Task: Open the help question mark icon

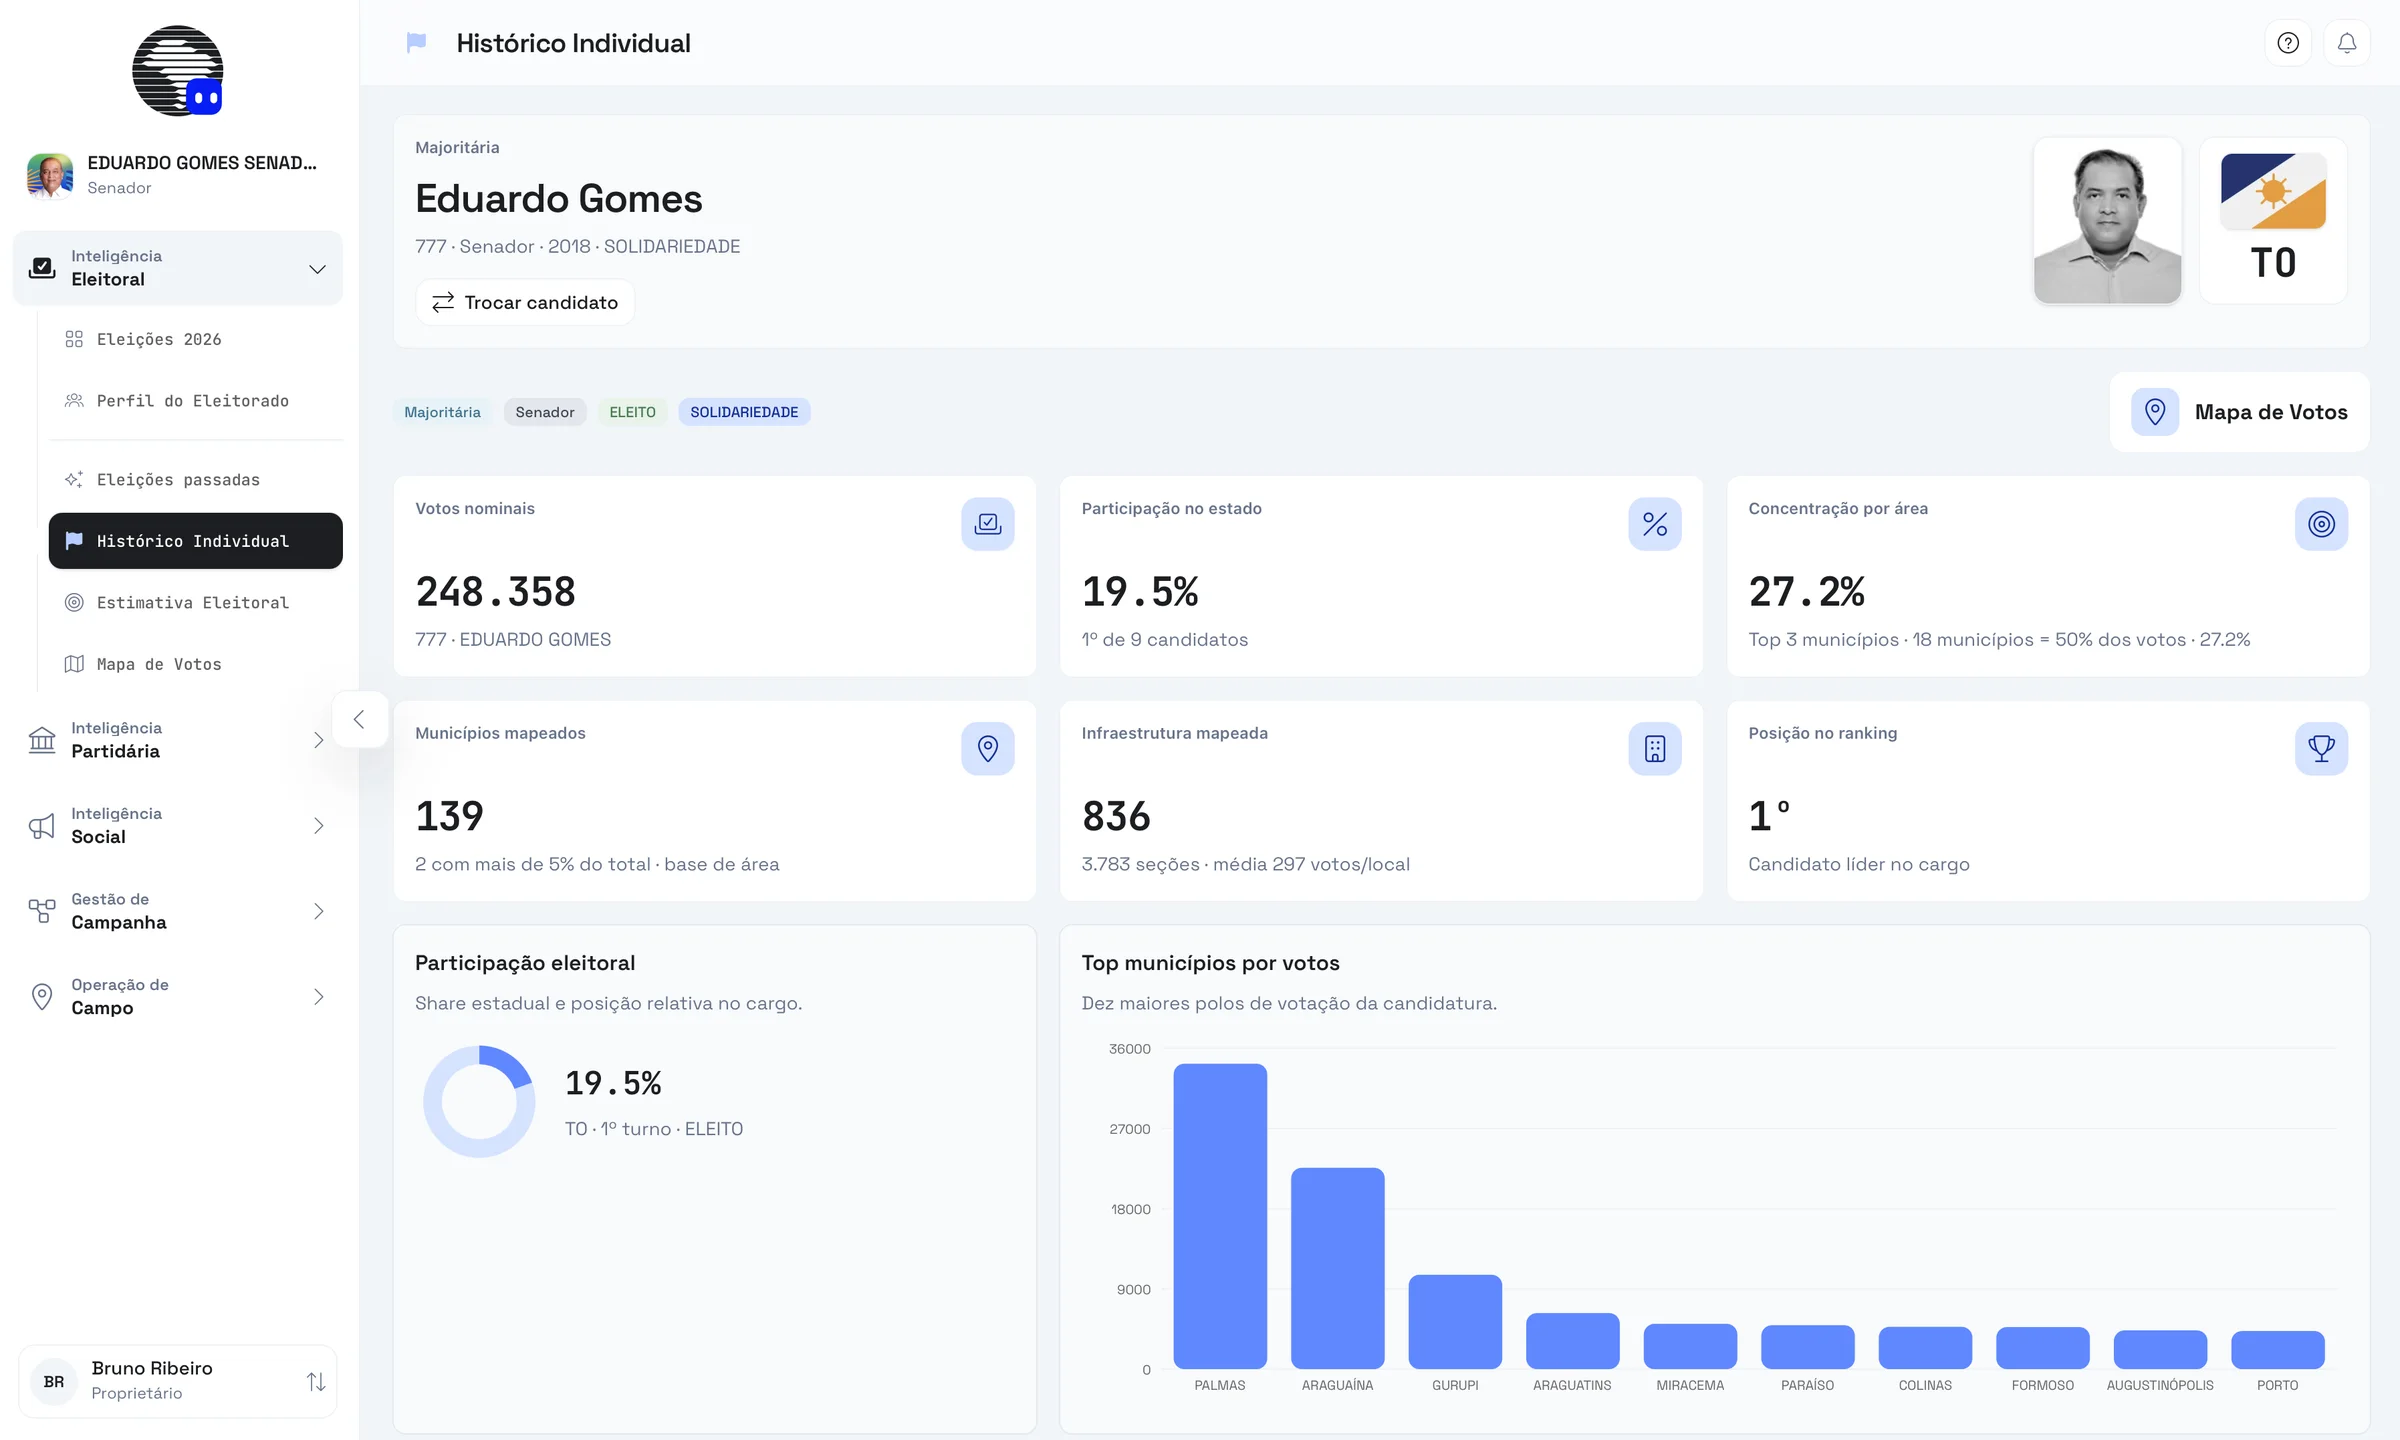Action: tap(2288, 43)
